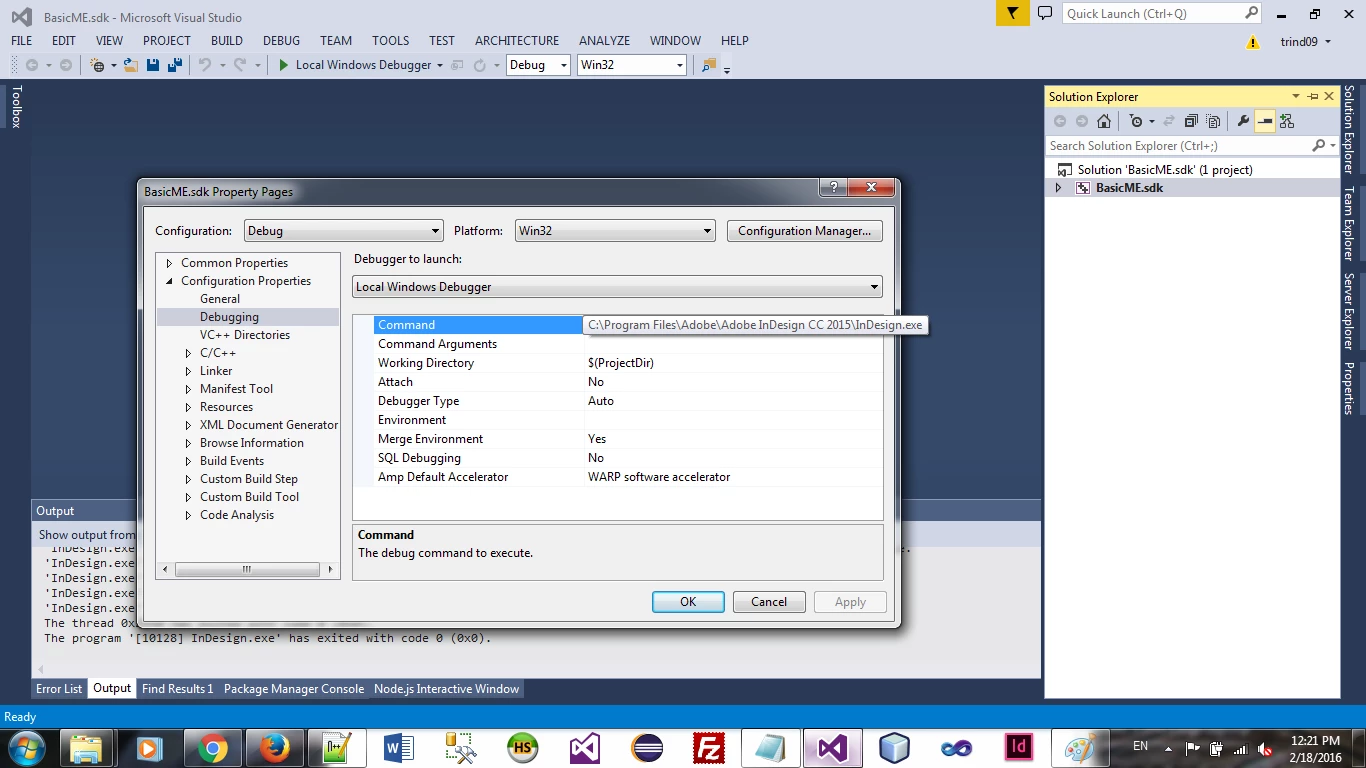This screenshot has width=1366, height=768.
Task: Open the Platform dropdown in Property Pages
Action: [615, 231]
